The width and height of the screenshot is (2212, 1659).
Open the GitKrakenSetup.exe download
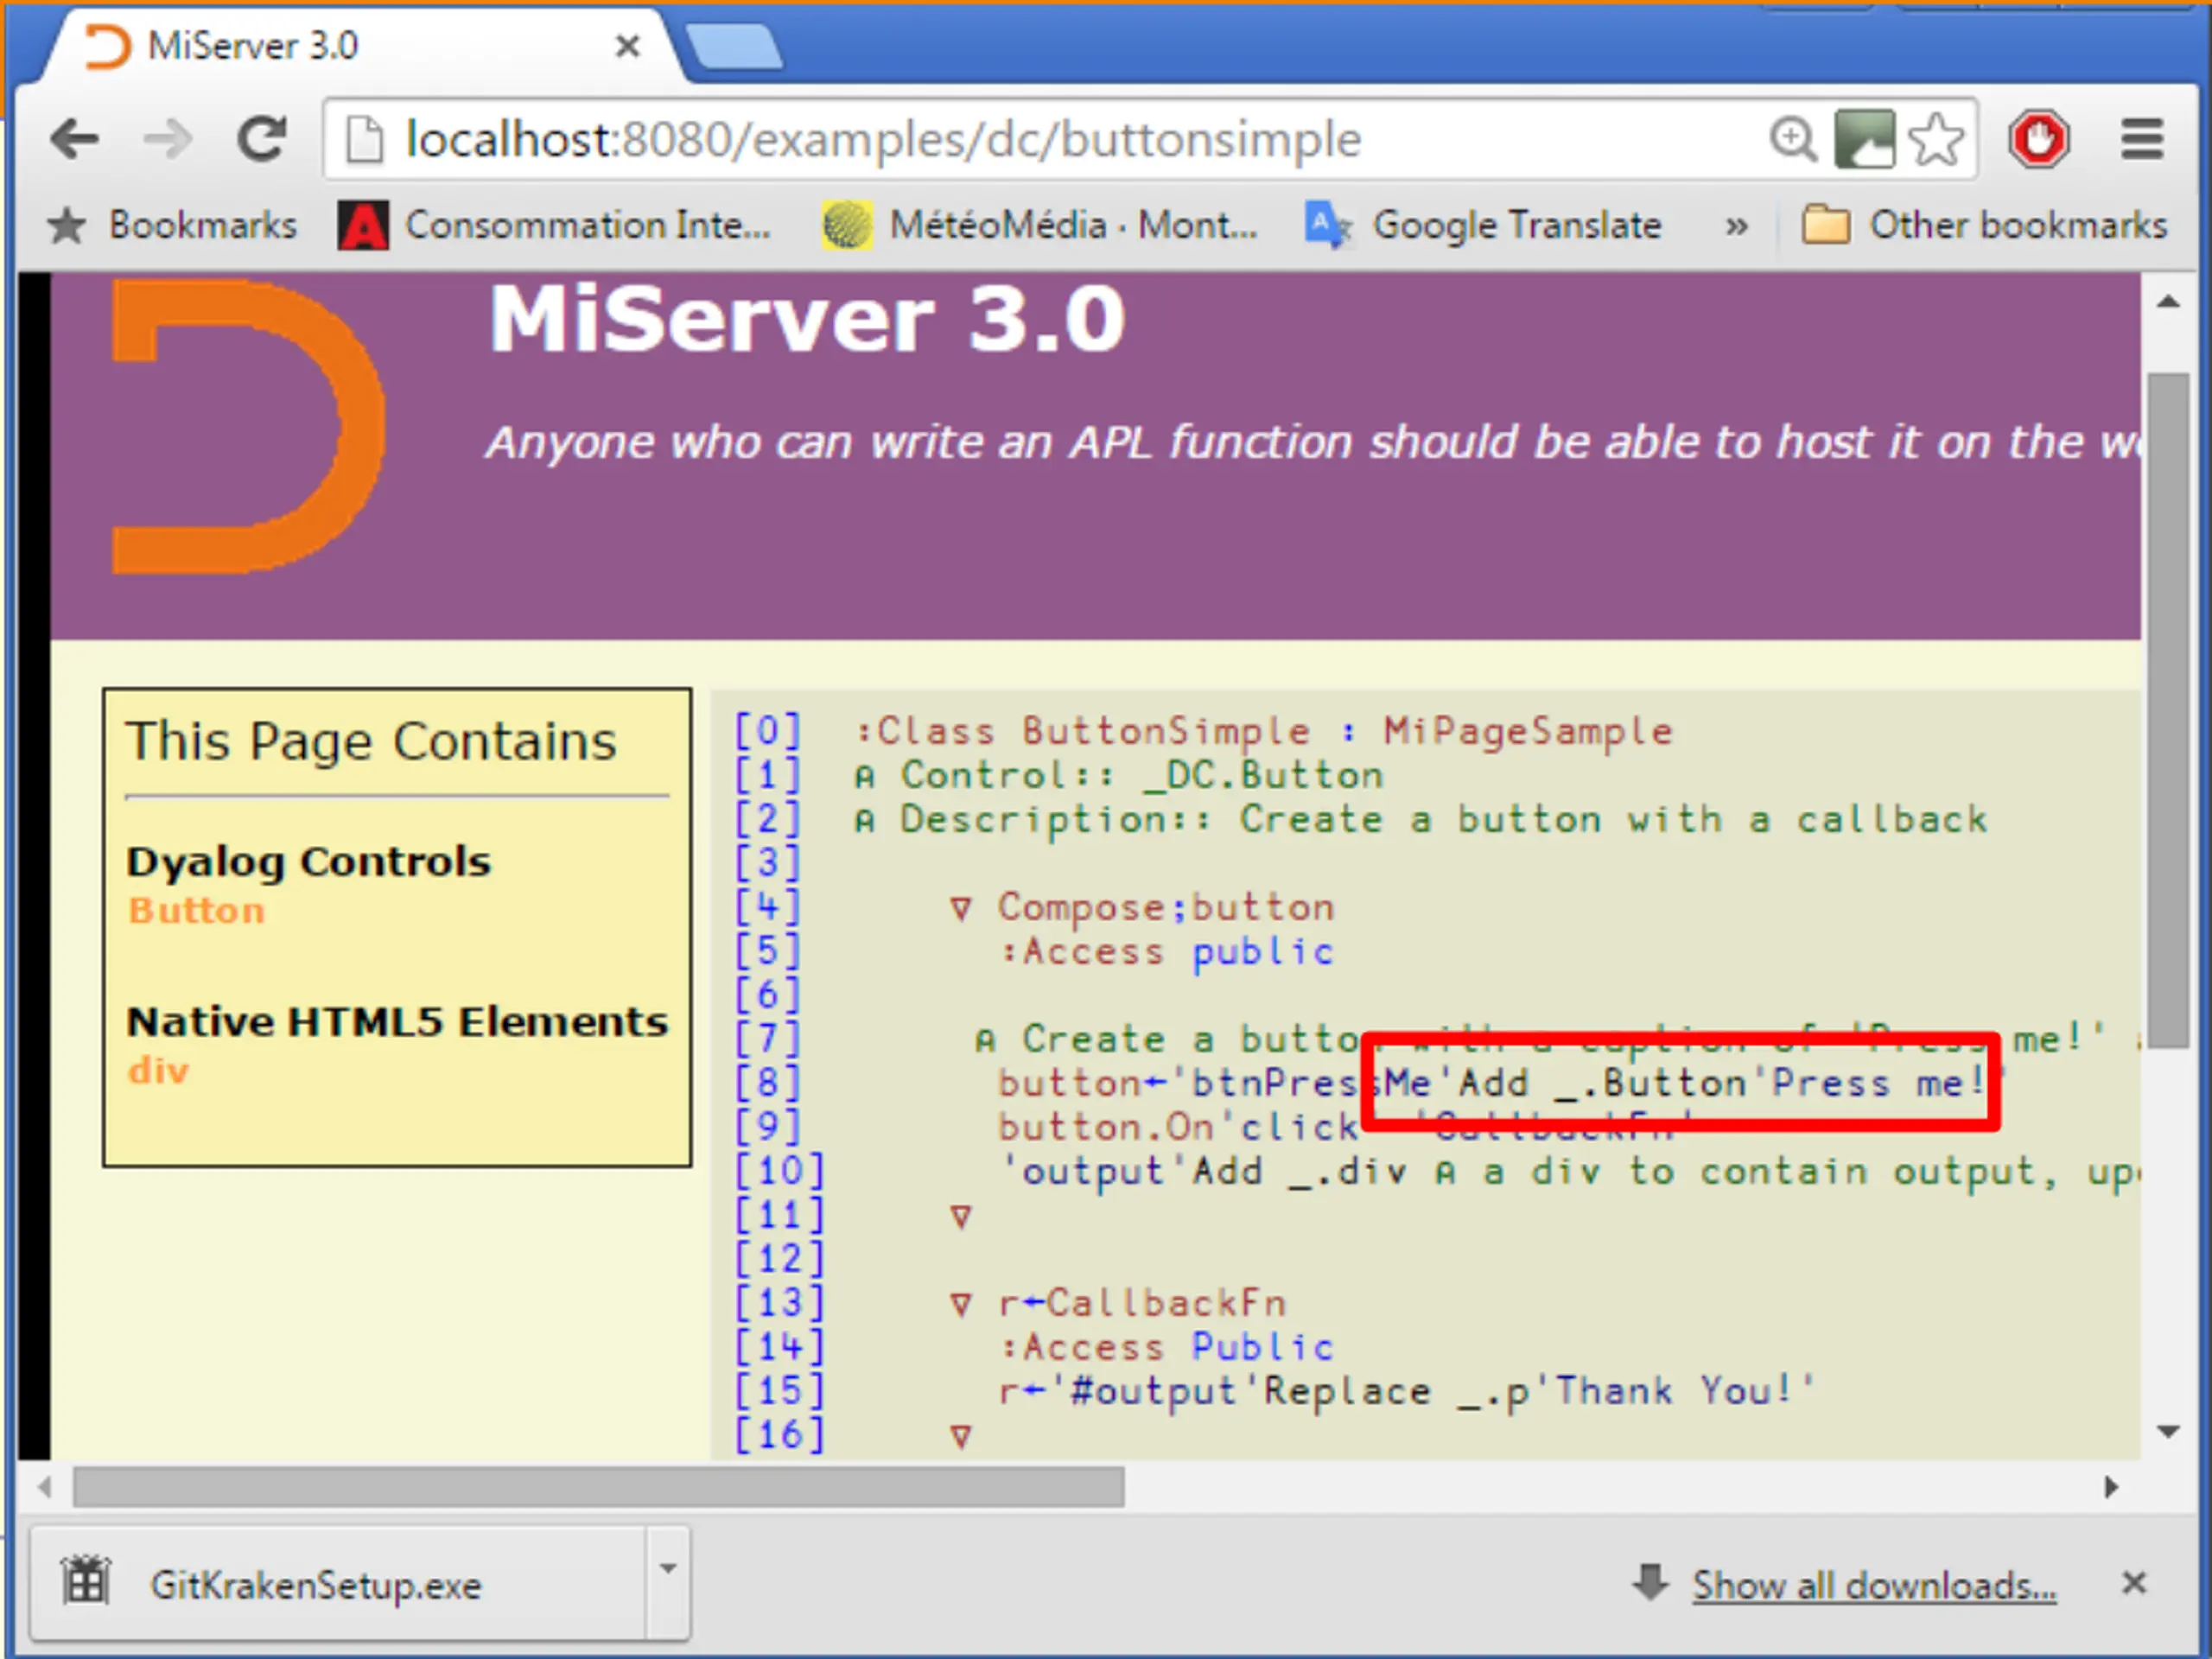[338, 1585]
